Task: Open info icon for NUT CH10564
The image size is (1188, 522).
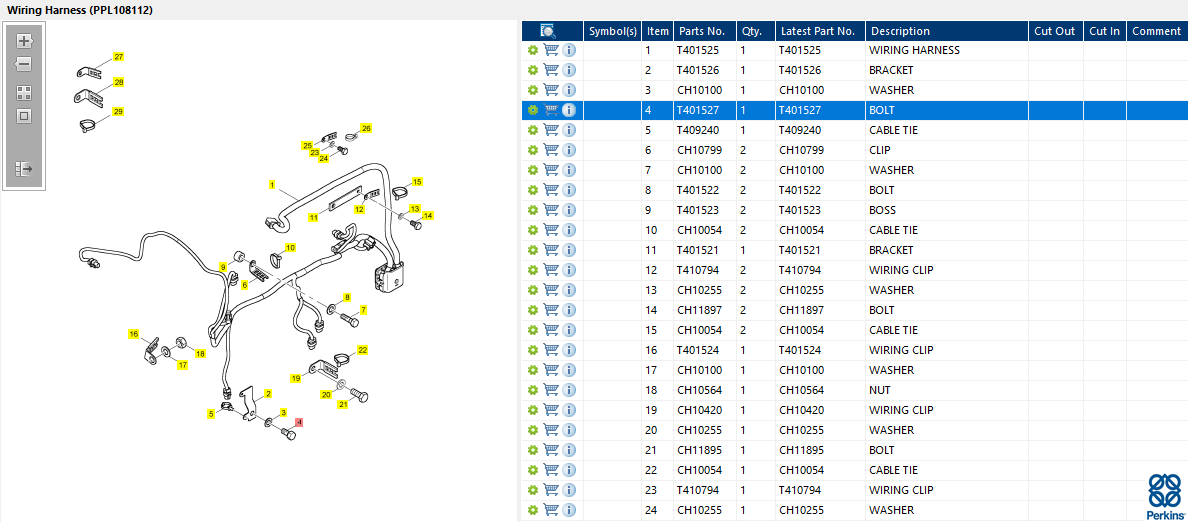Action: tap(569, 390)
